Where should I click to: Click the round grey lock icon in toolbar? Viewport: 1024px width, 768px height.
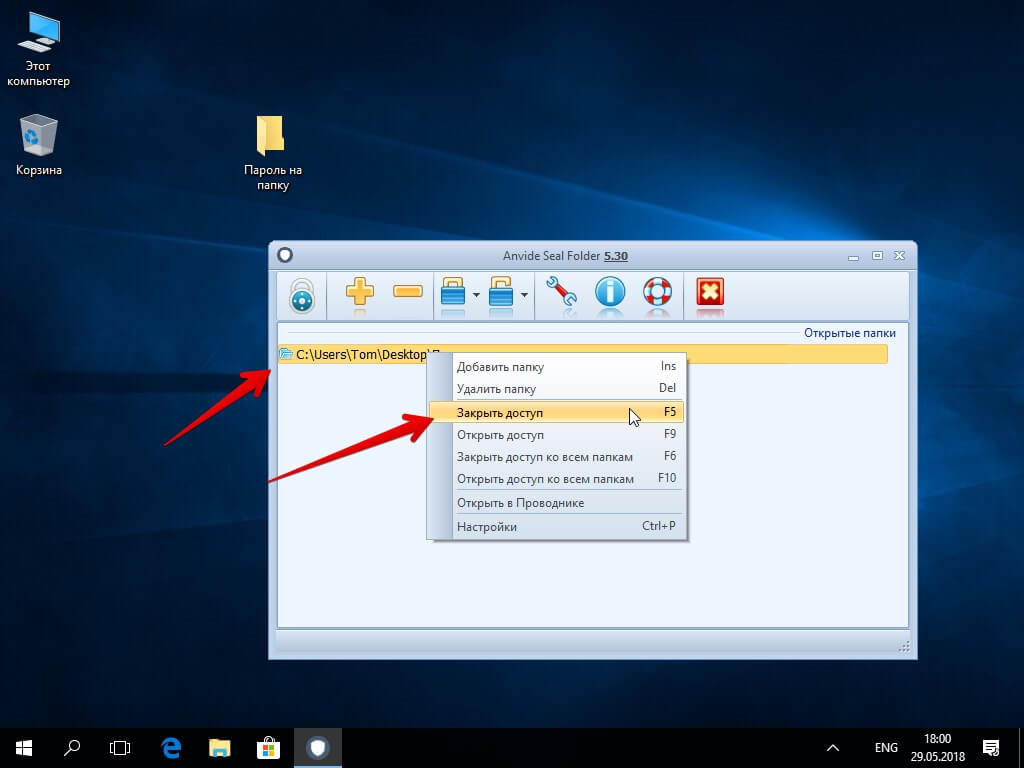pyautogui.click(x=302, y=296)
